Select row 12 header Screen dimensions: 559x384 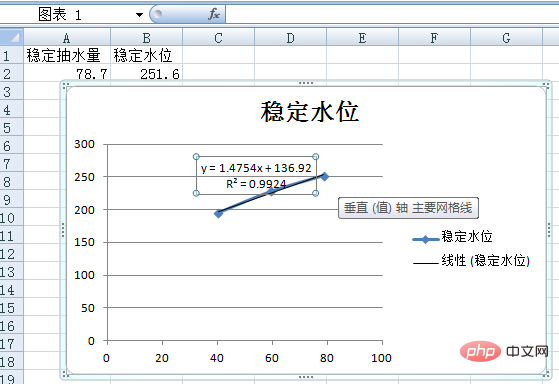(11, 254)
